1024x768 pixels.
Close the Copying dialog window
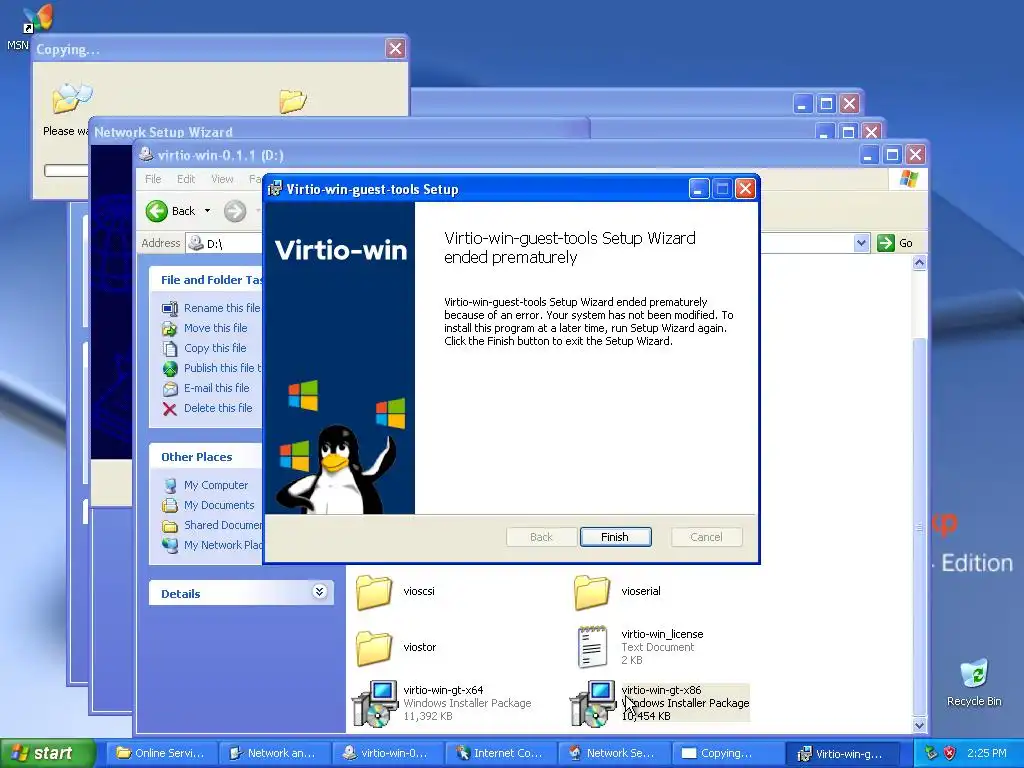[x=395, y=48]
